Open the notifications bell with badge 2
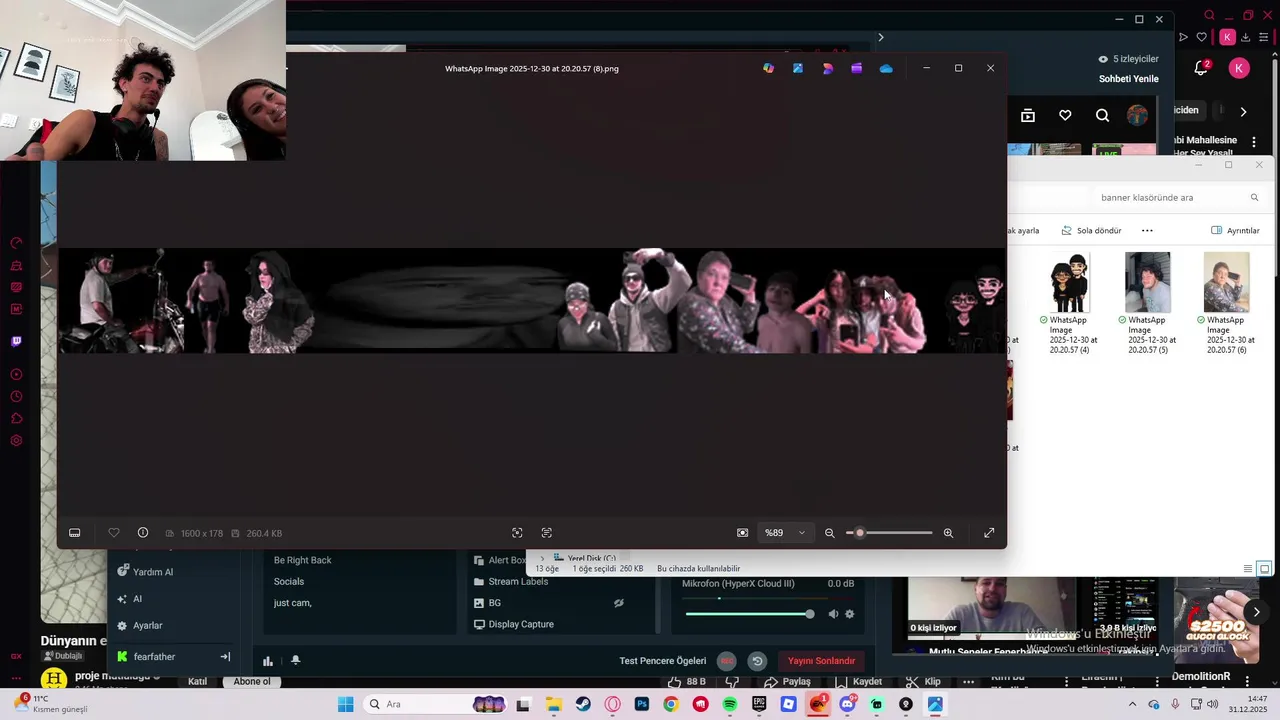This screenshot has height=720, width=1280. pyautogui.click(x=1201, y=68)
